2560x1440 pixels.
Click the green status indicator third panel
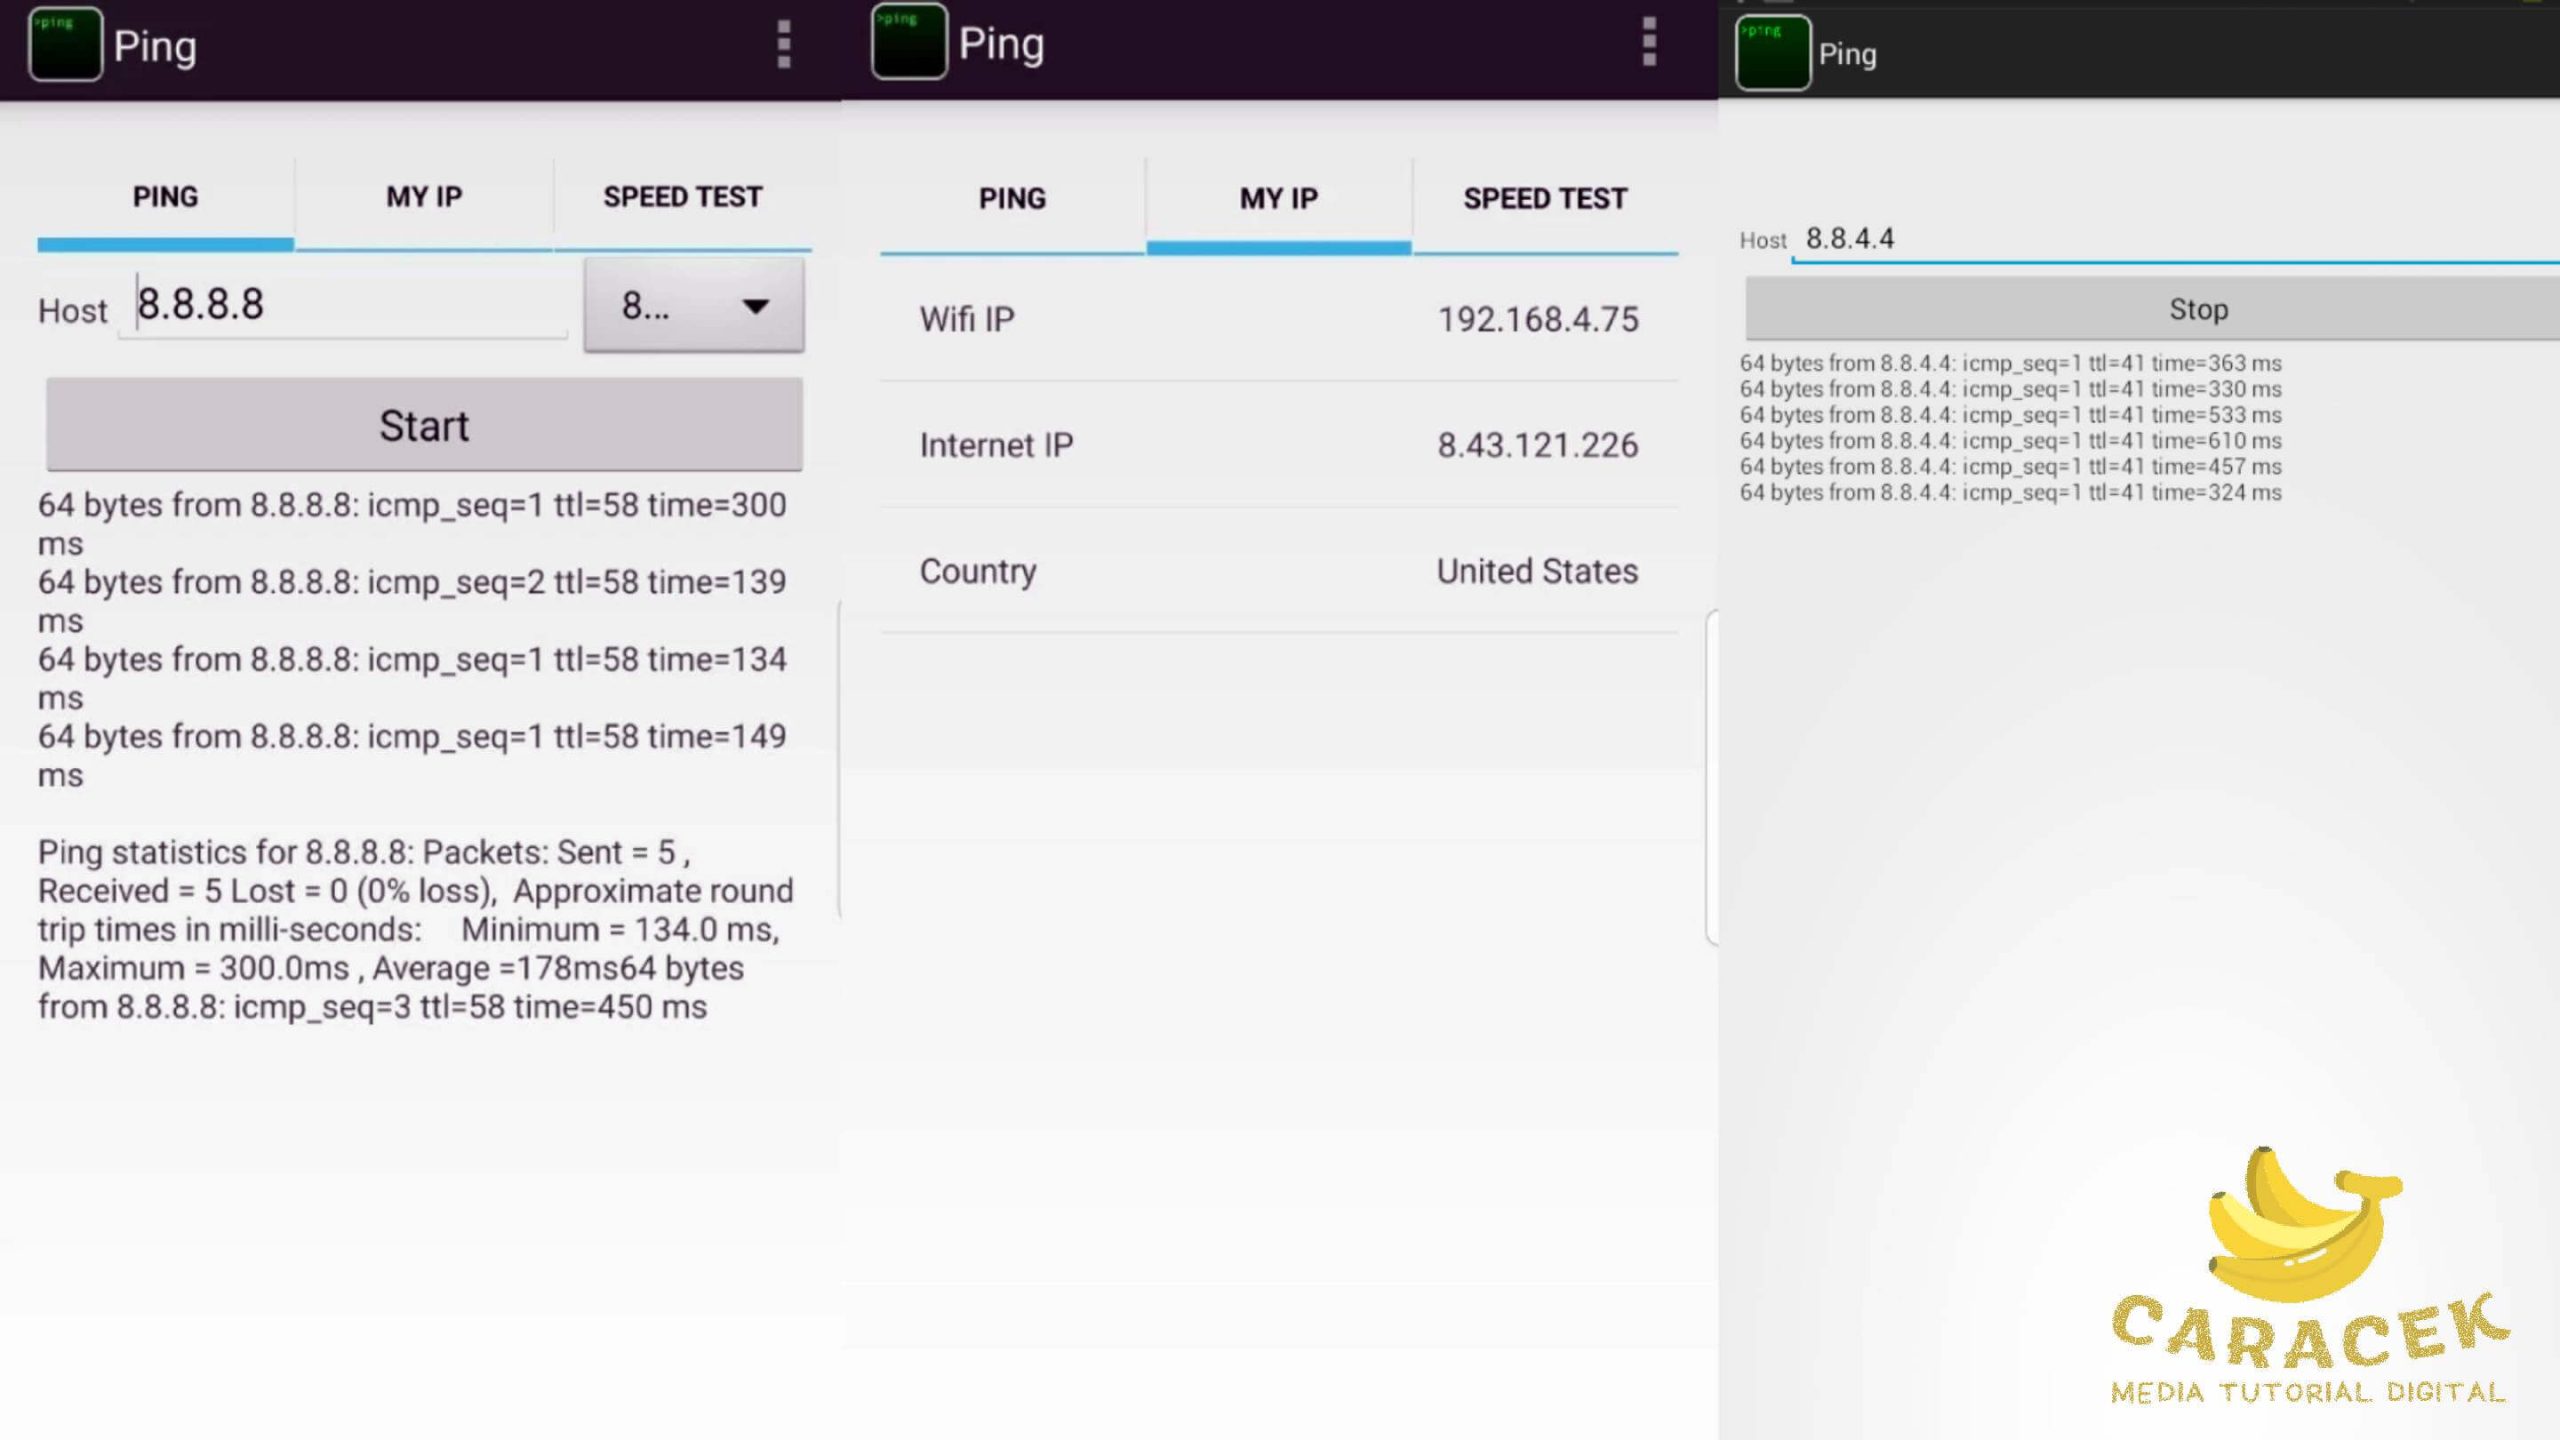1772,51
